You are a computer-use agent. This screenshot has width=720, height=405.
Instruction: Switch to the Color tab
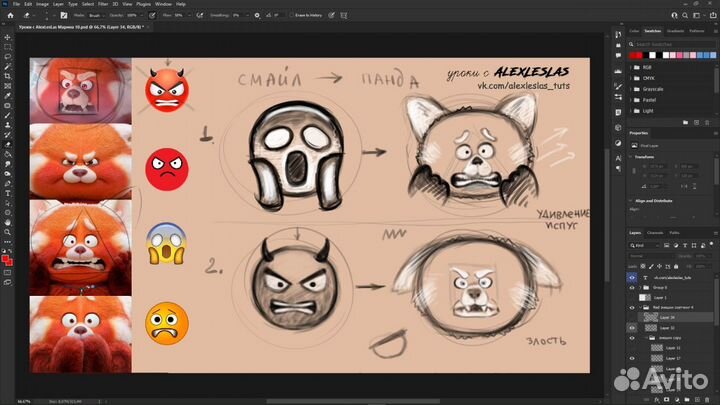(634, 31)
